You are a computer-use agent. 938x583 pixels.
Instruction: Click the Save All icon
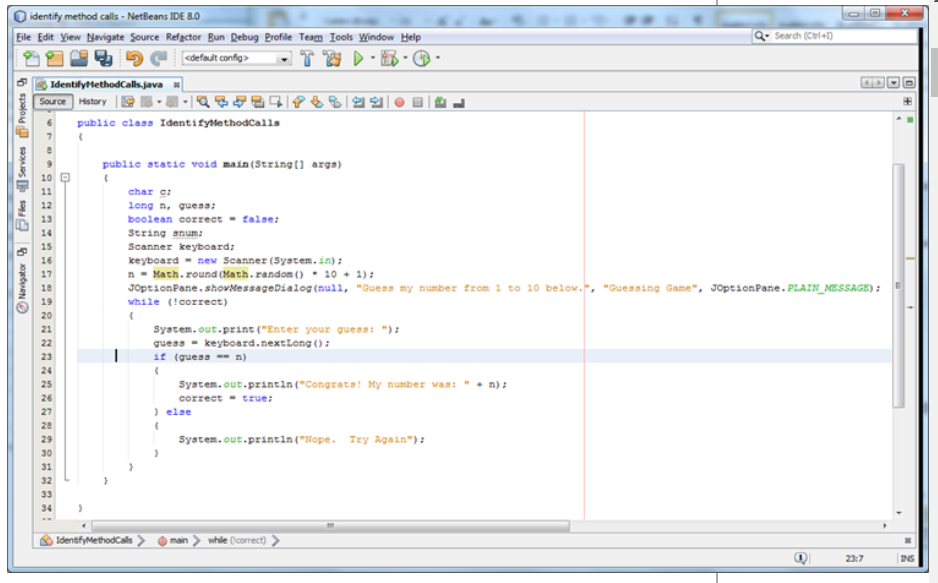click(x=104, y=59)
